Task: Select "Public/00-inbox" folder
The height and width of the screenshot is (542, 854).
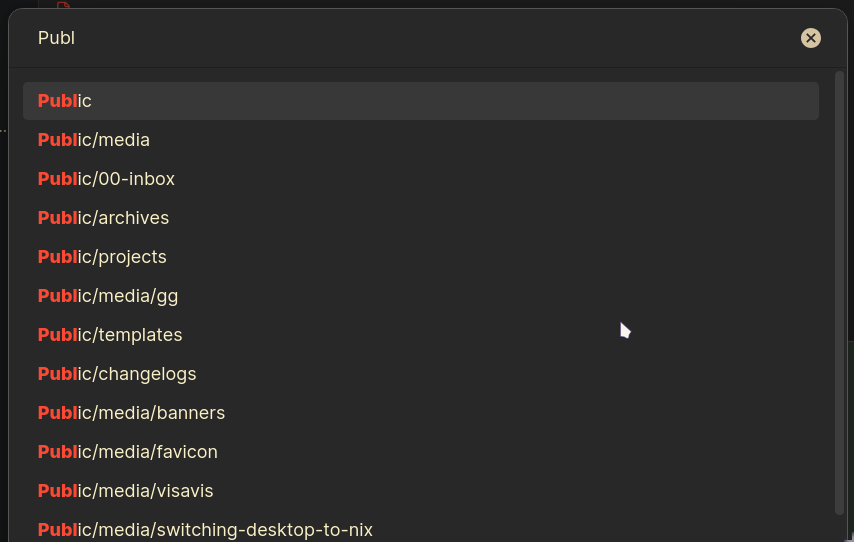Action: pyautogui.click(x=420, y=179)
